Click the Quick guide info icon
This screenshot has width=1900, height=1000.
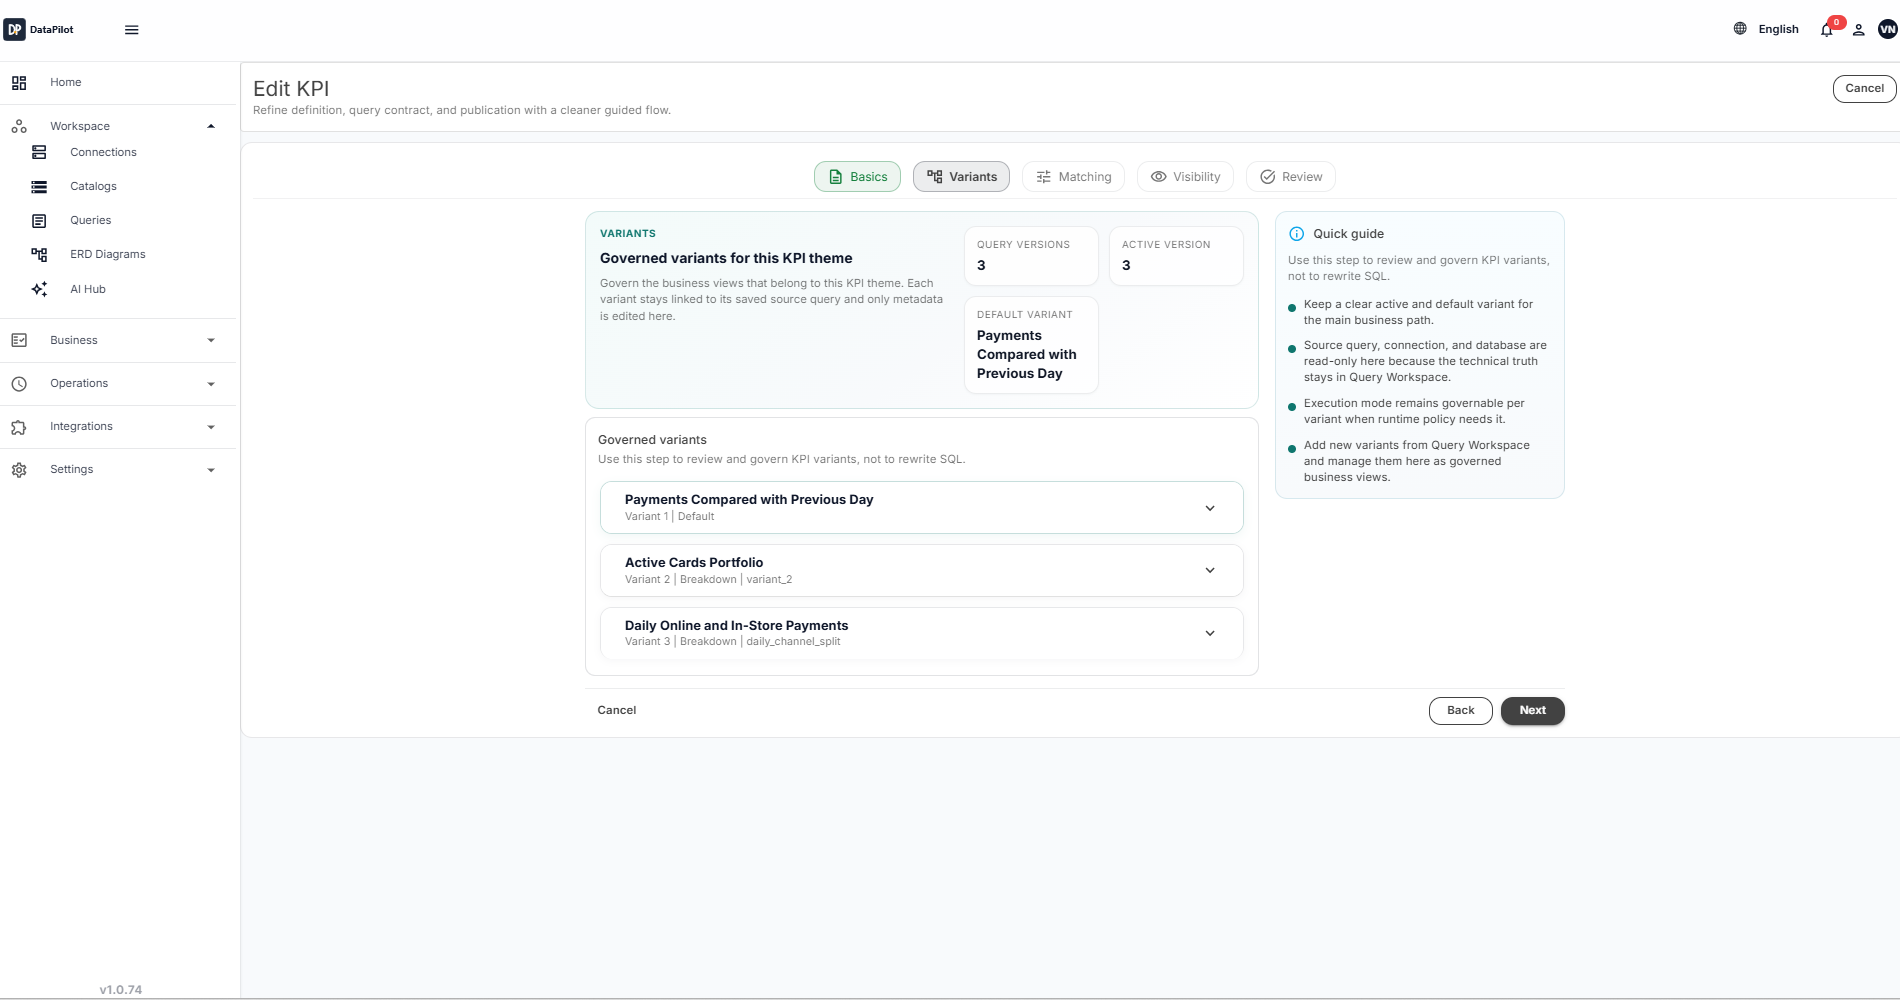point(1297,233)
